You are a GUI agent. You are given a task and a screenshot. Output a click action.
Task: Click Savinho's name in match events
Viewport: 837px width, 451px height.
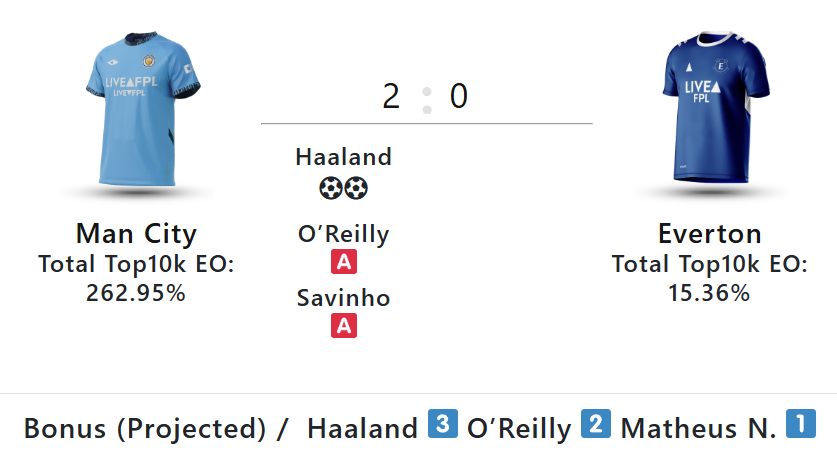[x=344, y=298]
